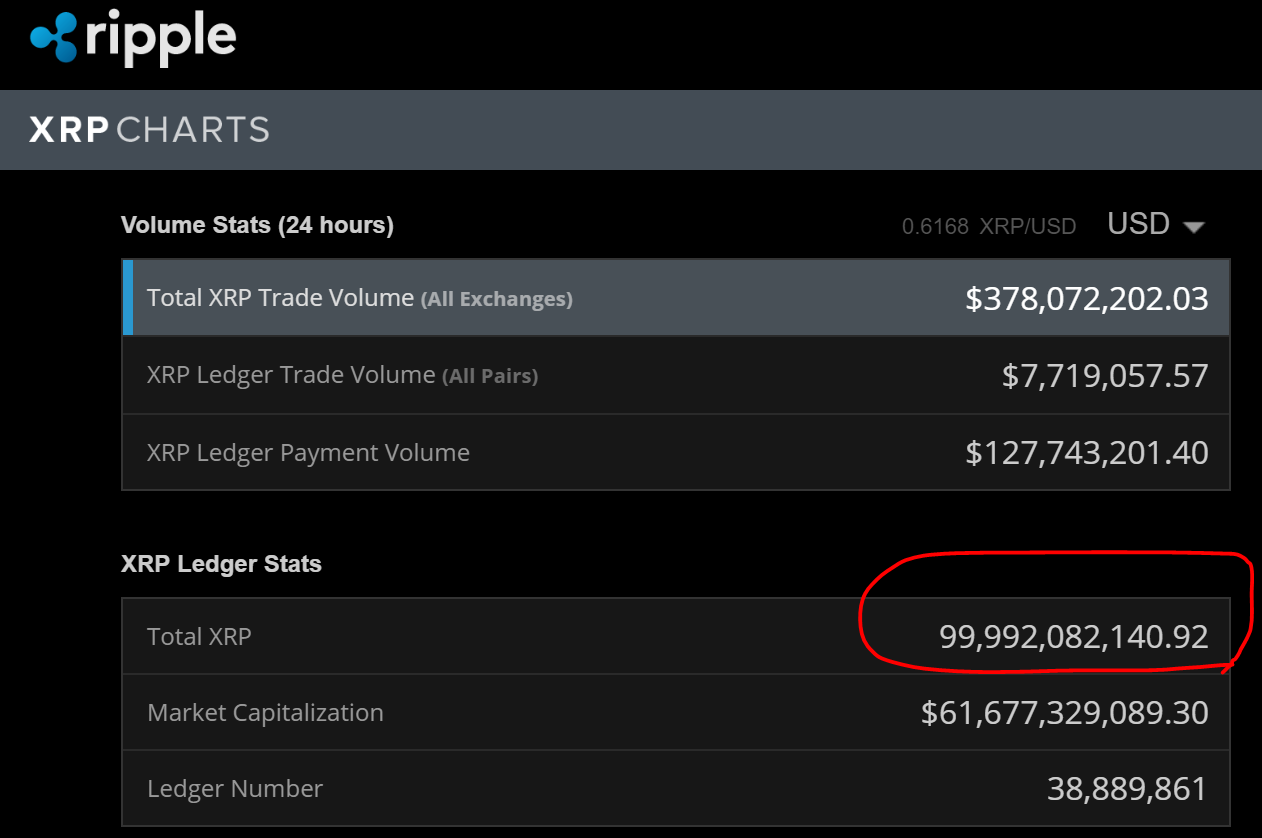
Task: Click the ripple wordmark text
Action: click(x=161, y=37)
